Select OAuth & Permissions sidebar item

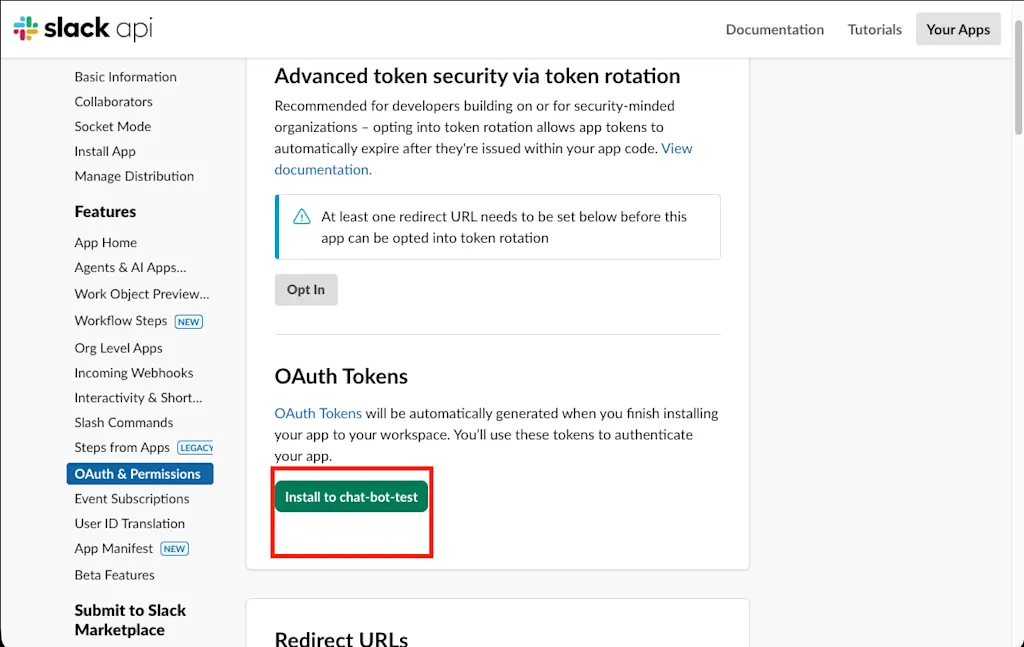140,474
